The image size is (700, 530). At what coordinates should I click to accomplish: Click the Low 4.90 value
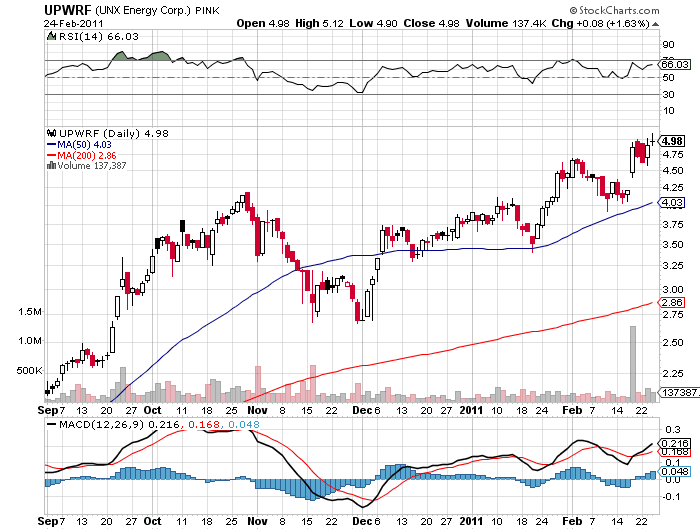[x=373, y=23]
